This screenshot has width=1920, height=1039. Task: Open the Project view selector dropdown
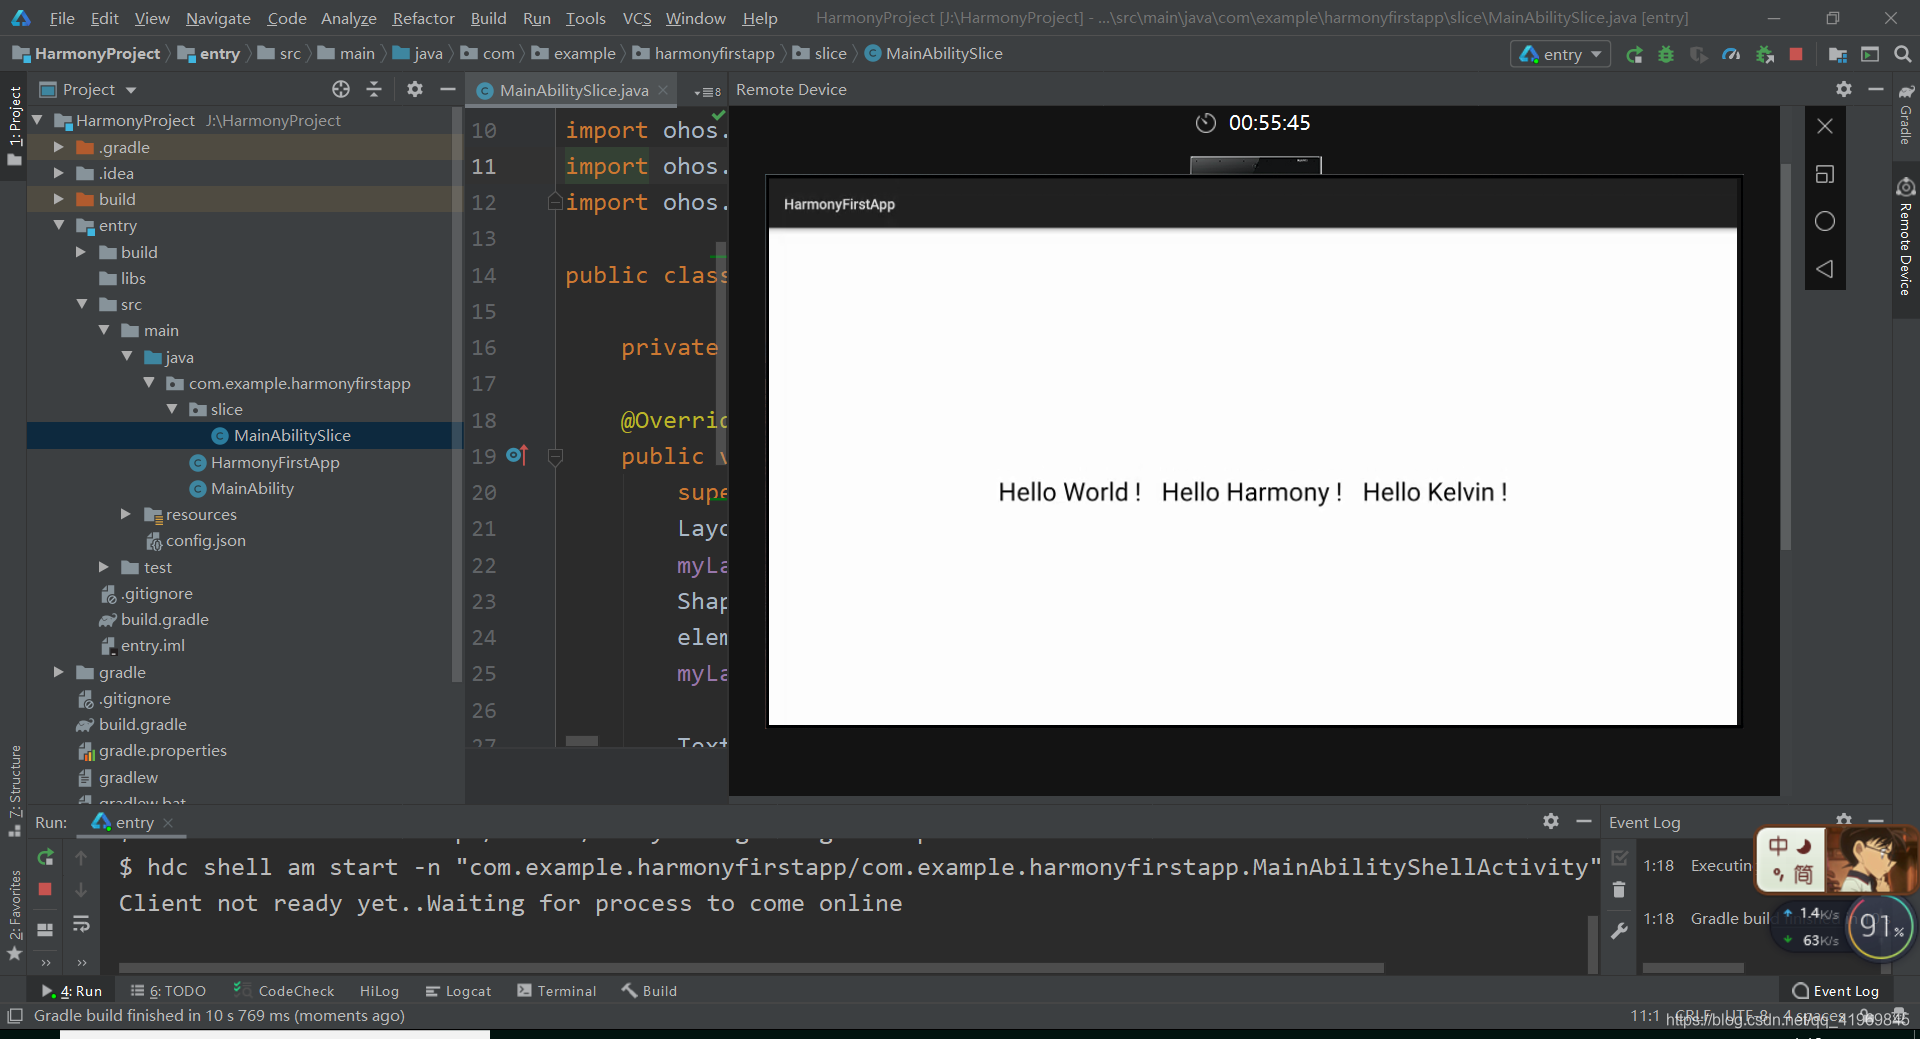pyautogui.click(x=88, y=90)
